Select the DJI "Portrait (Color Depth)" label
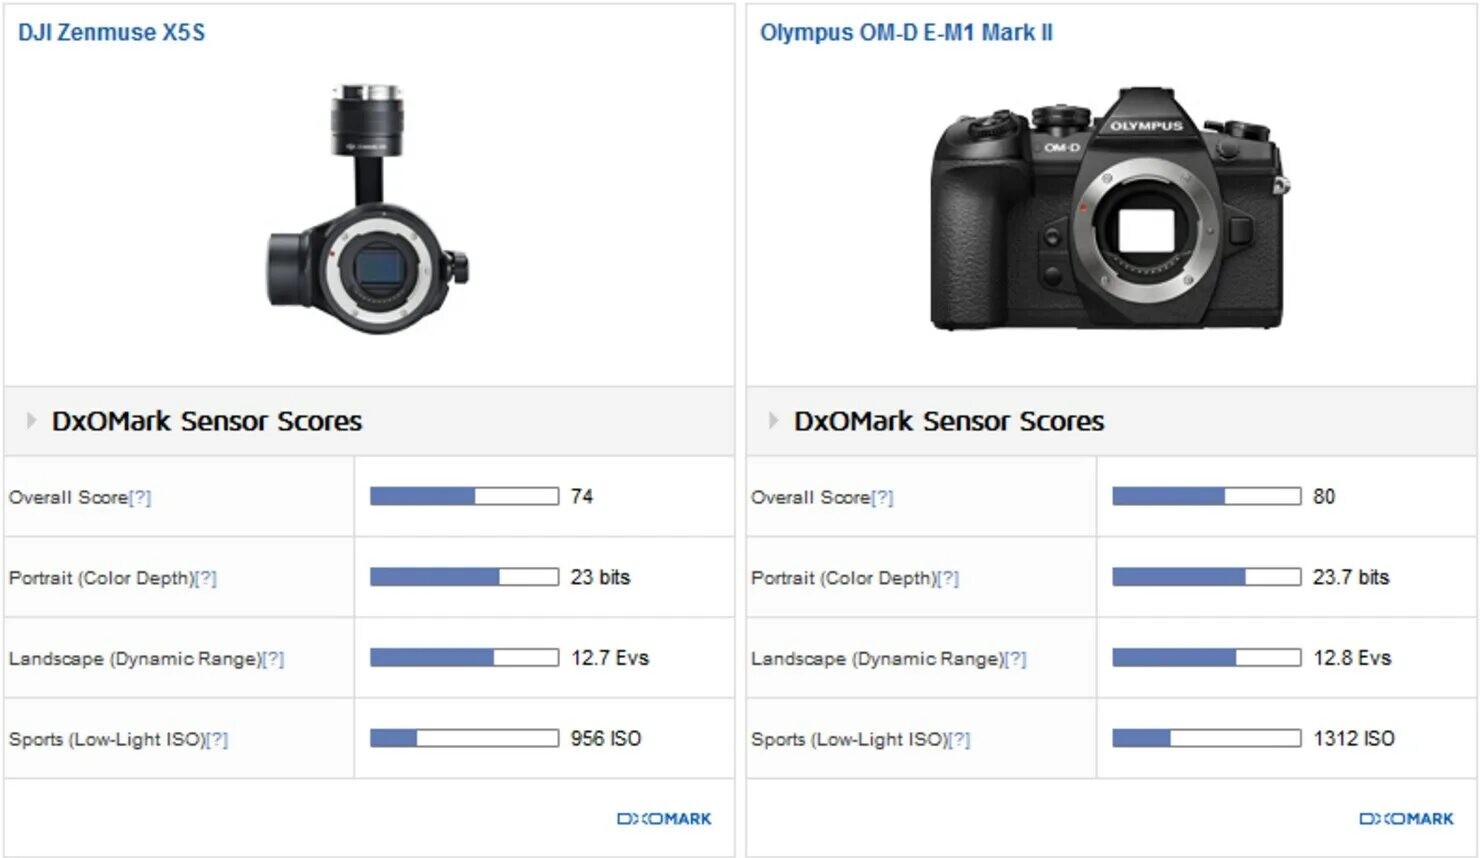 pos(101,578)
